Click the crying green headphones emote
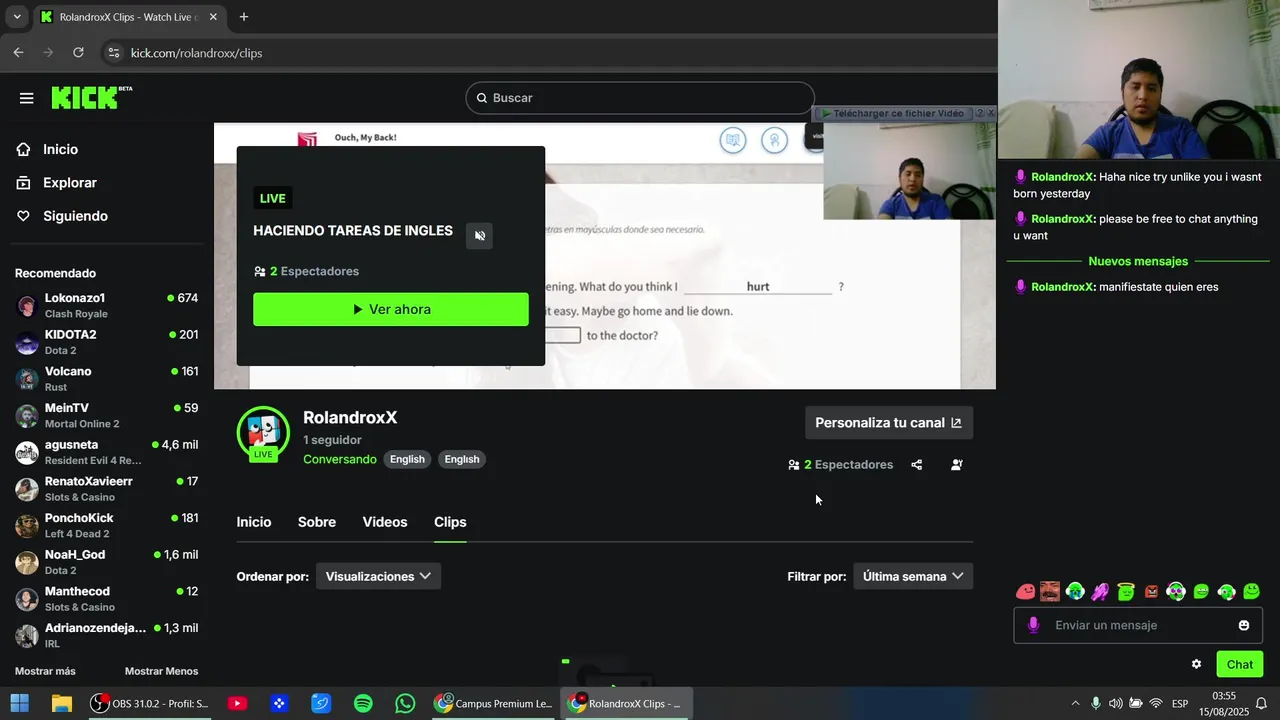Viewport: 1280px width, 720px height. (x=1075, y=592)
